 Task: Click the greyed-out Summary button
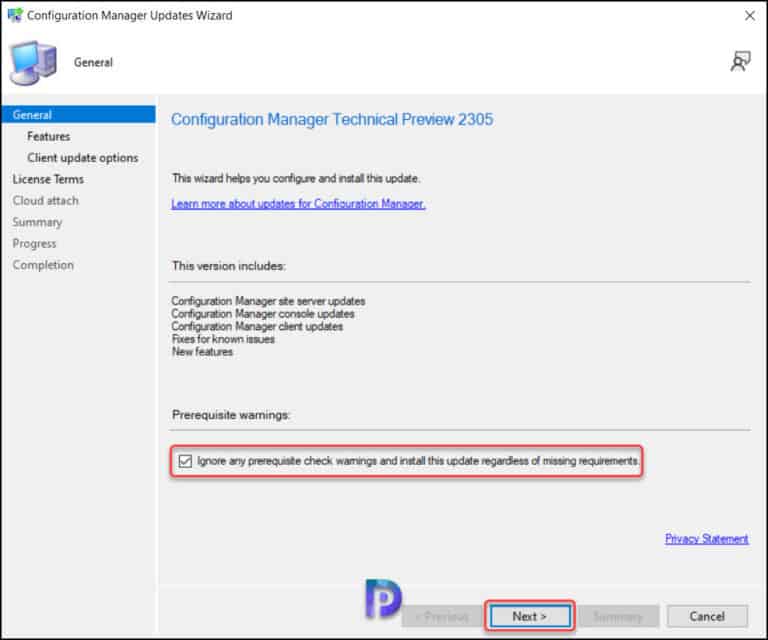tap(619, 616)
